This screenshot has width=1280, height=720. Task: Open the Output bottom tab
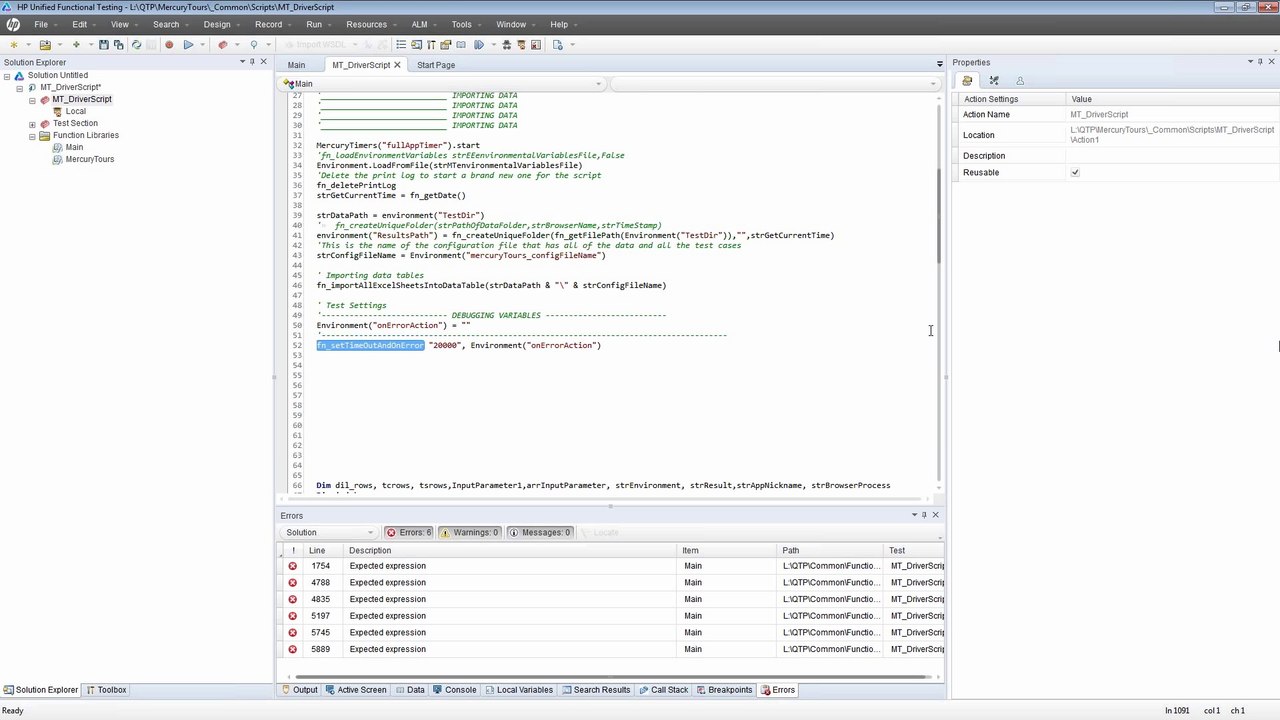tap(299, 690)
